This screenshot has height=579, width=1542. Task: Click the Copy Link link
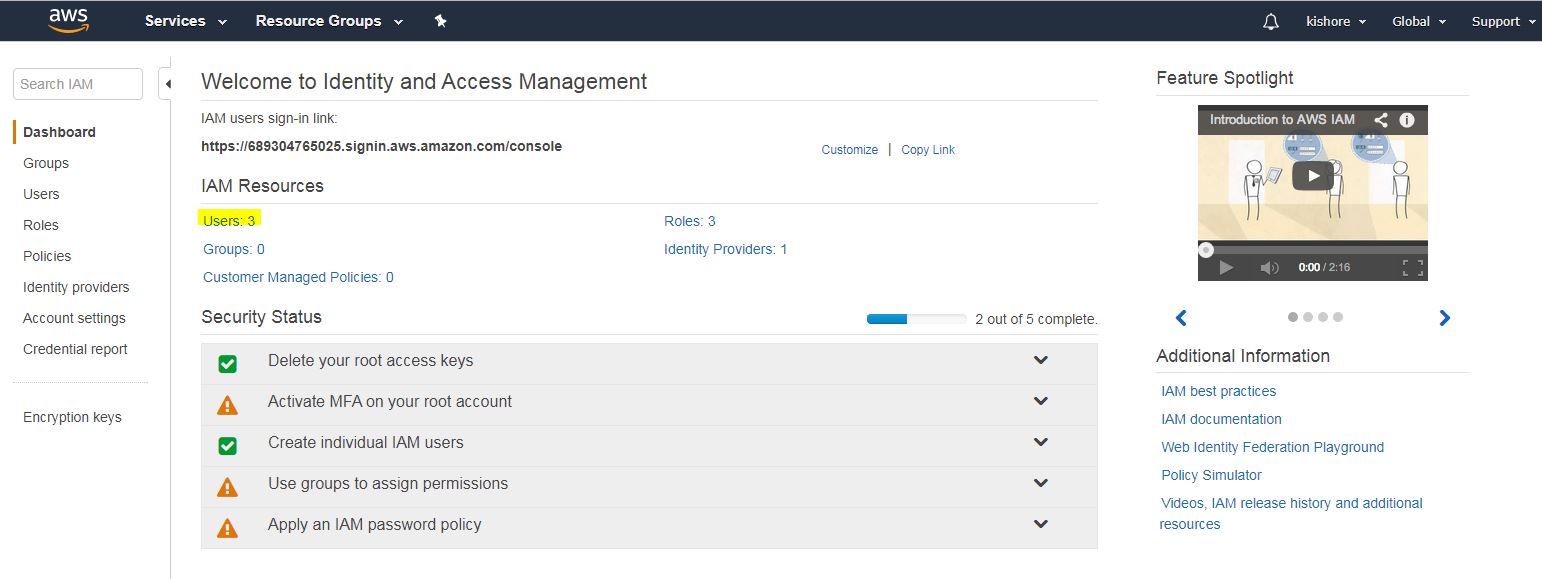point(927,150)
